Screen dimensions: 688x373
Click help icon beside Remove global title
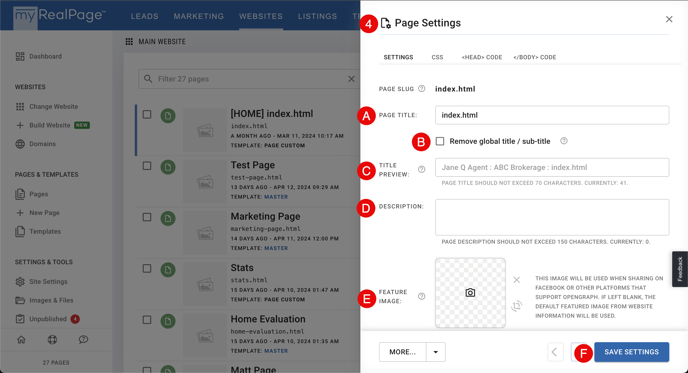(x=564, y=141)
